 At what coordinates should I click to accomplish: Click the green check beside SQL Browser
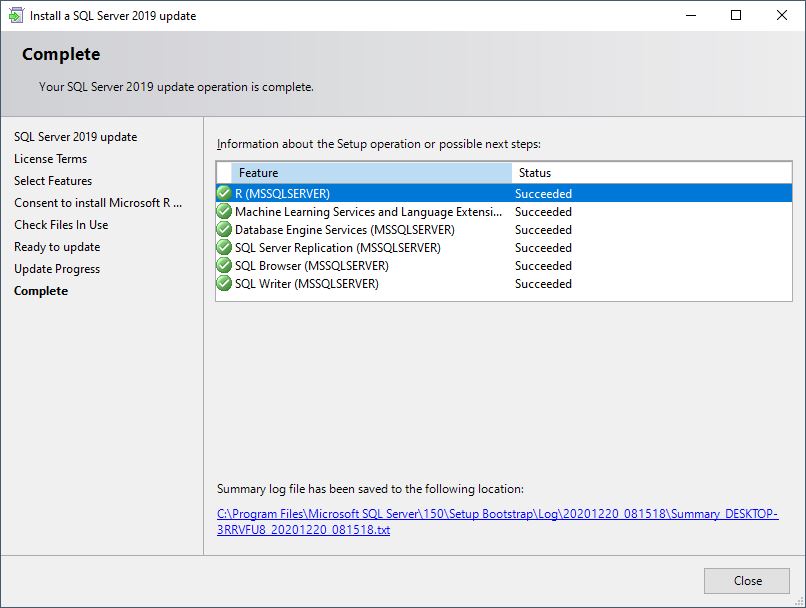pyautogui.click(x=224, y=266)
